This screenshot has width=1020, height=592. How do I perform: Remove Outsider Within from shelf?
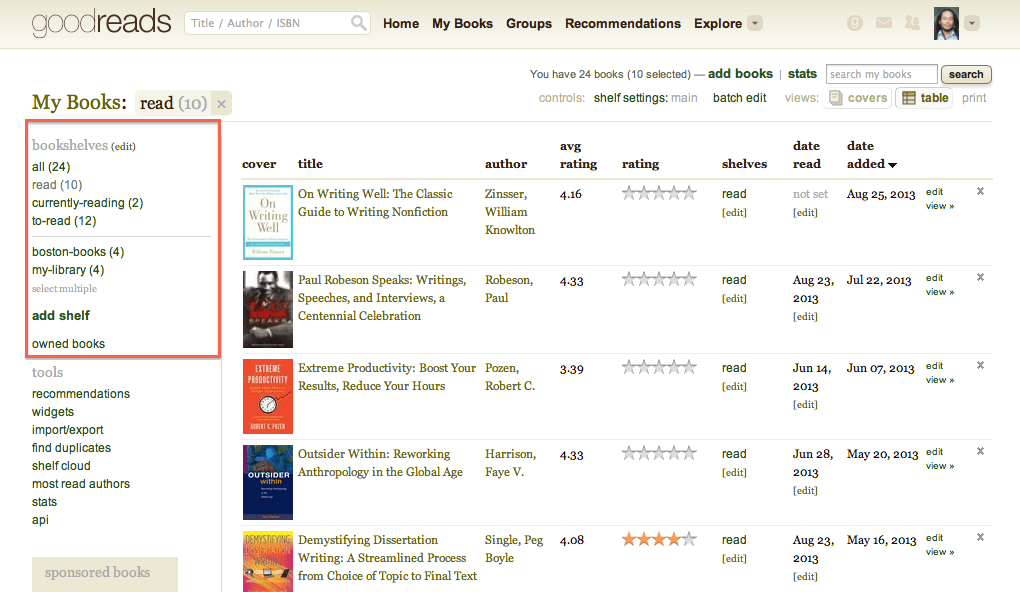coord(980,451)
